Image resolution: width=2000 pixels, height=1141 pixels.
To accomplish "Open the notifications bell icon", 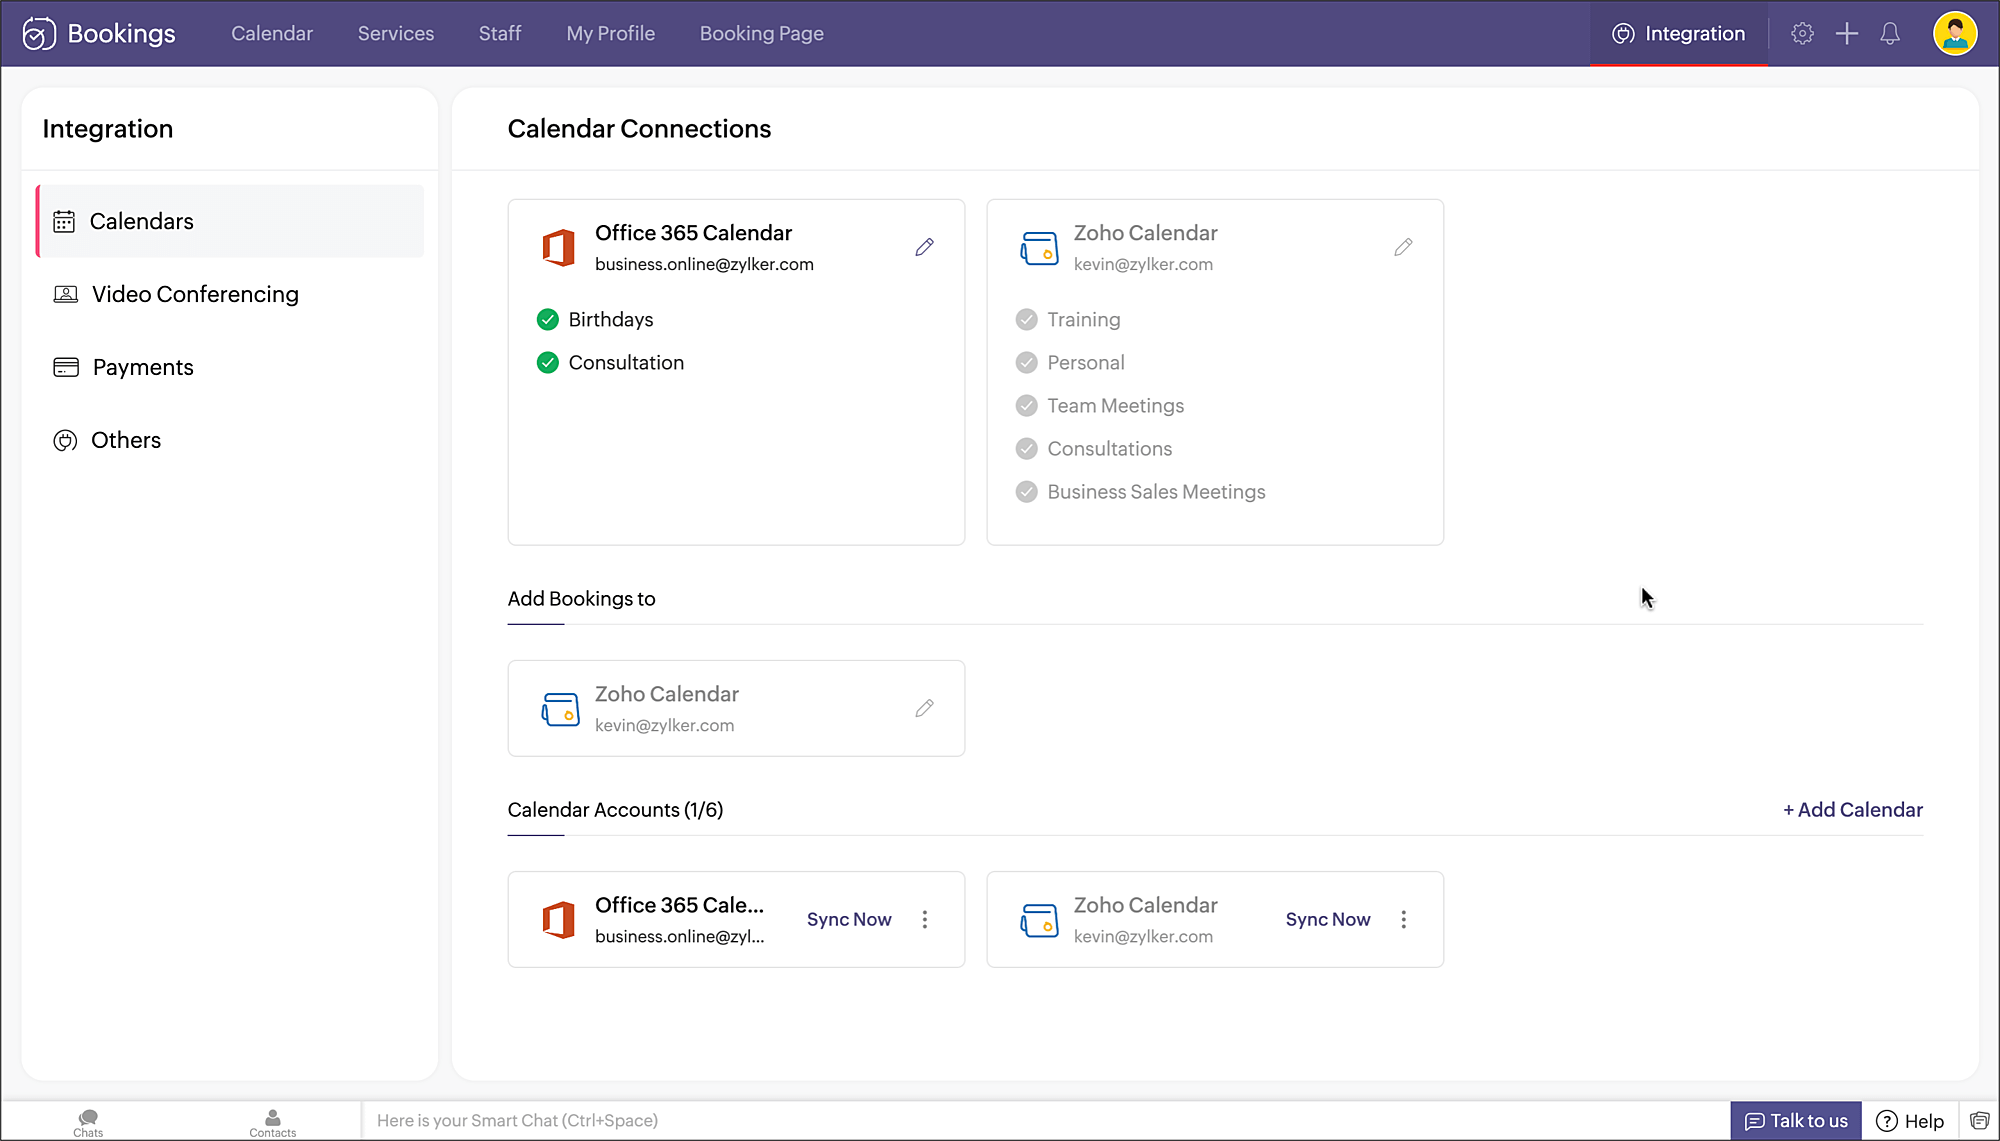I will pyautogui.click(x=1890, y=34).
